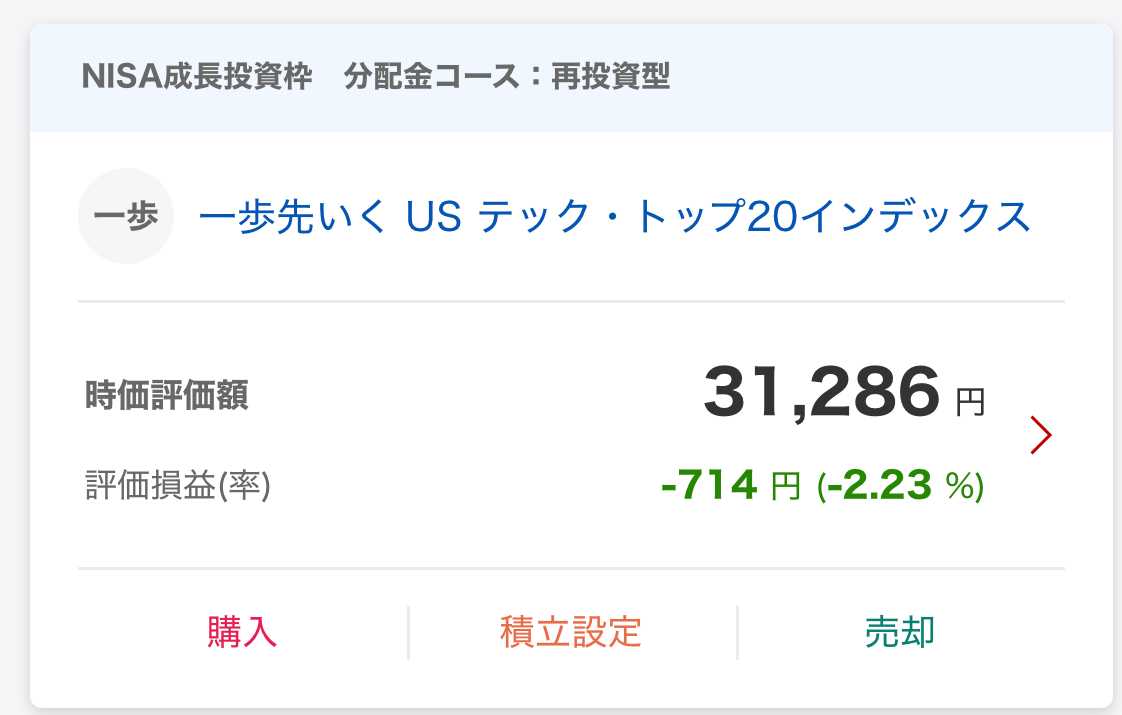Click the NISA成長投資枠 header text

click(x=197, y=77)
